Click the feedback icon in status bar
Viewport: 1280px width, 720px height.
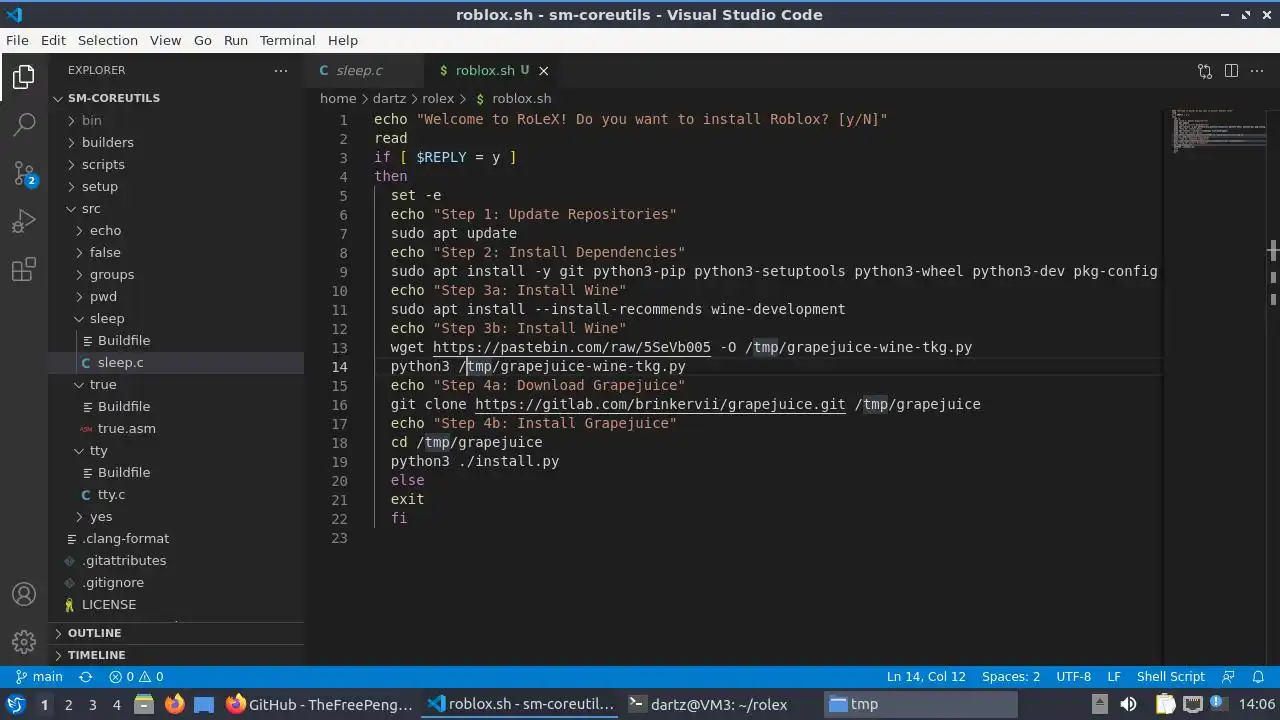click(x=1229, y=677)
